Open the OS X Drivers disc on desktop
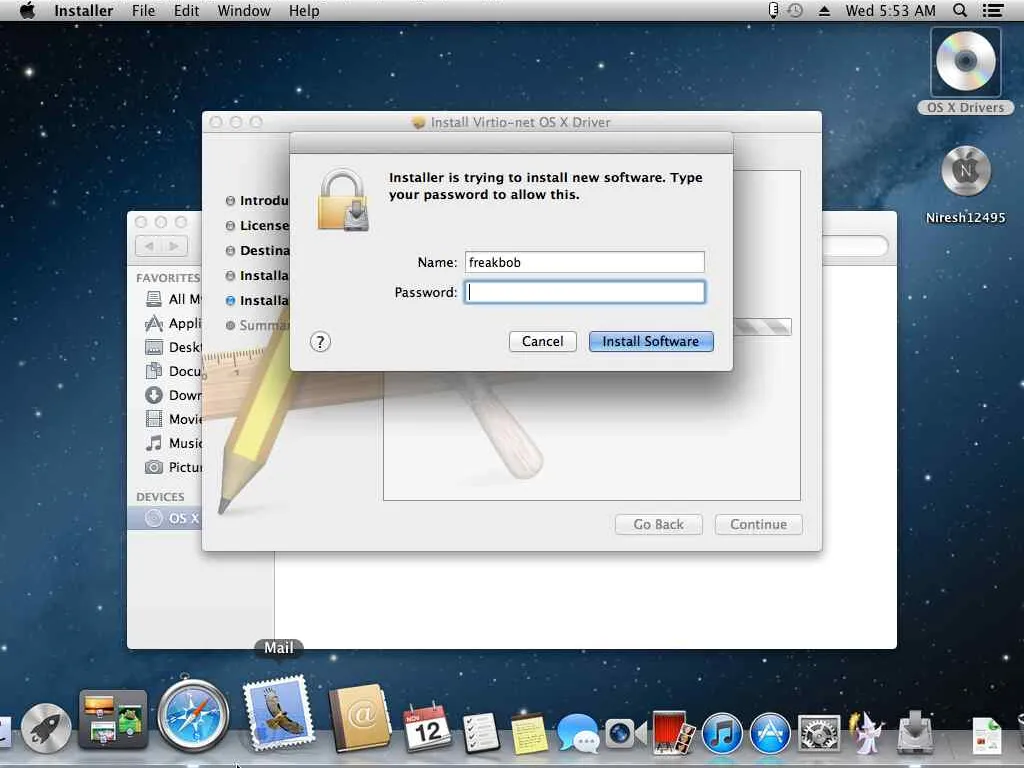 pyautogui.click(x=965, y=71)
